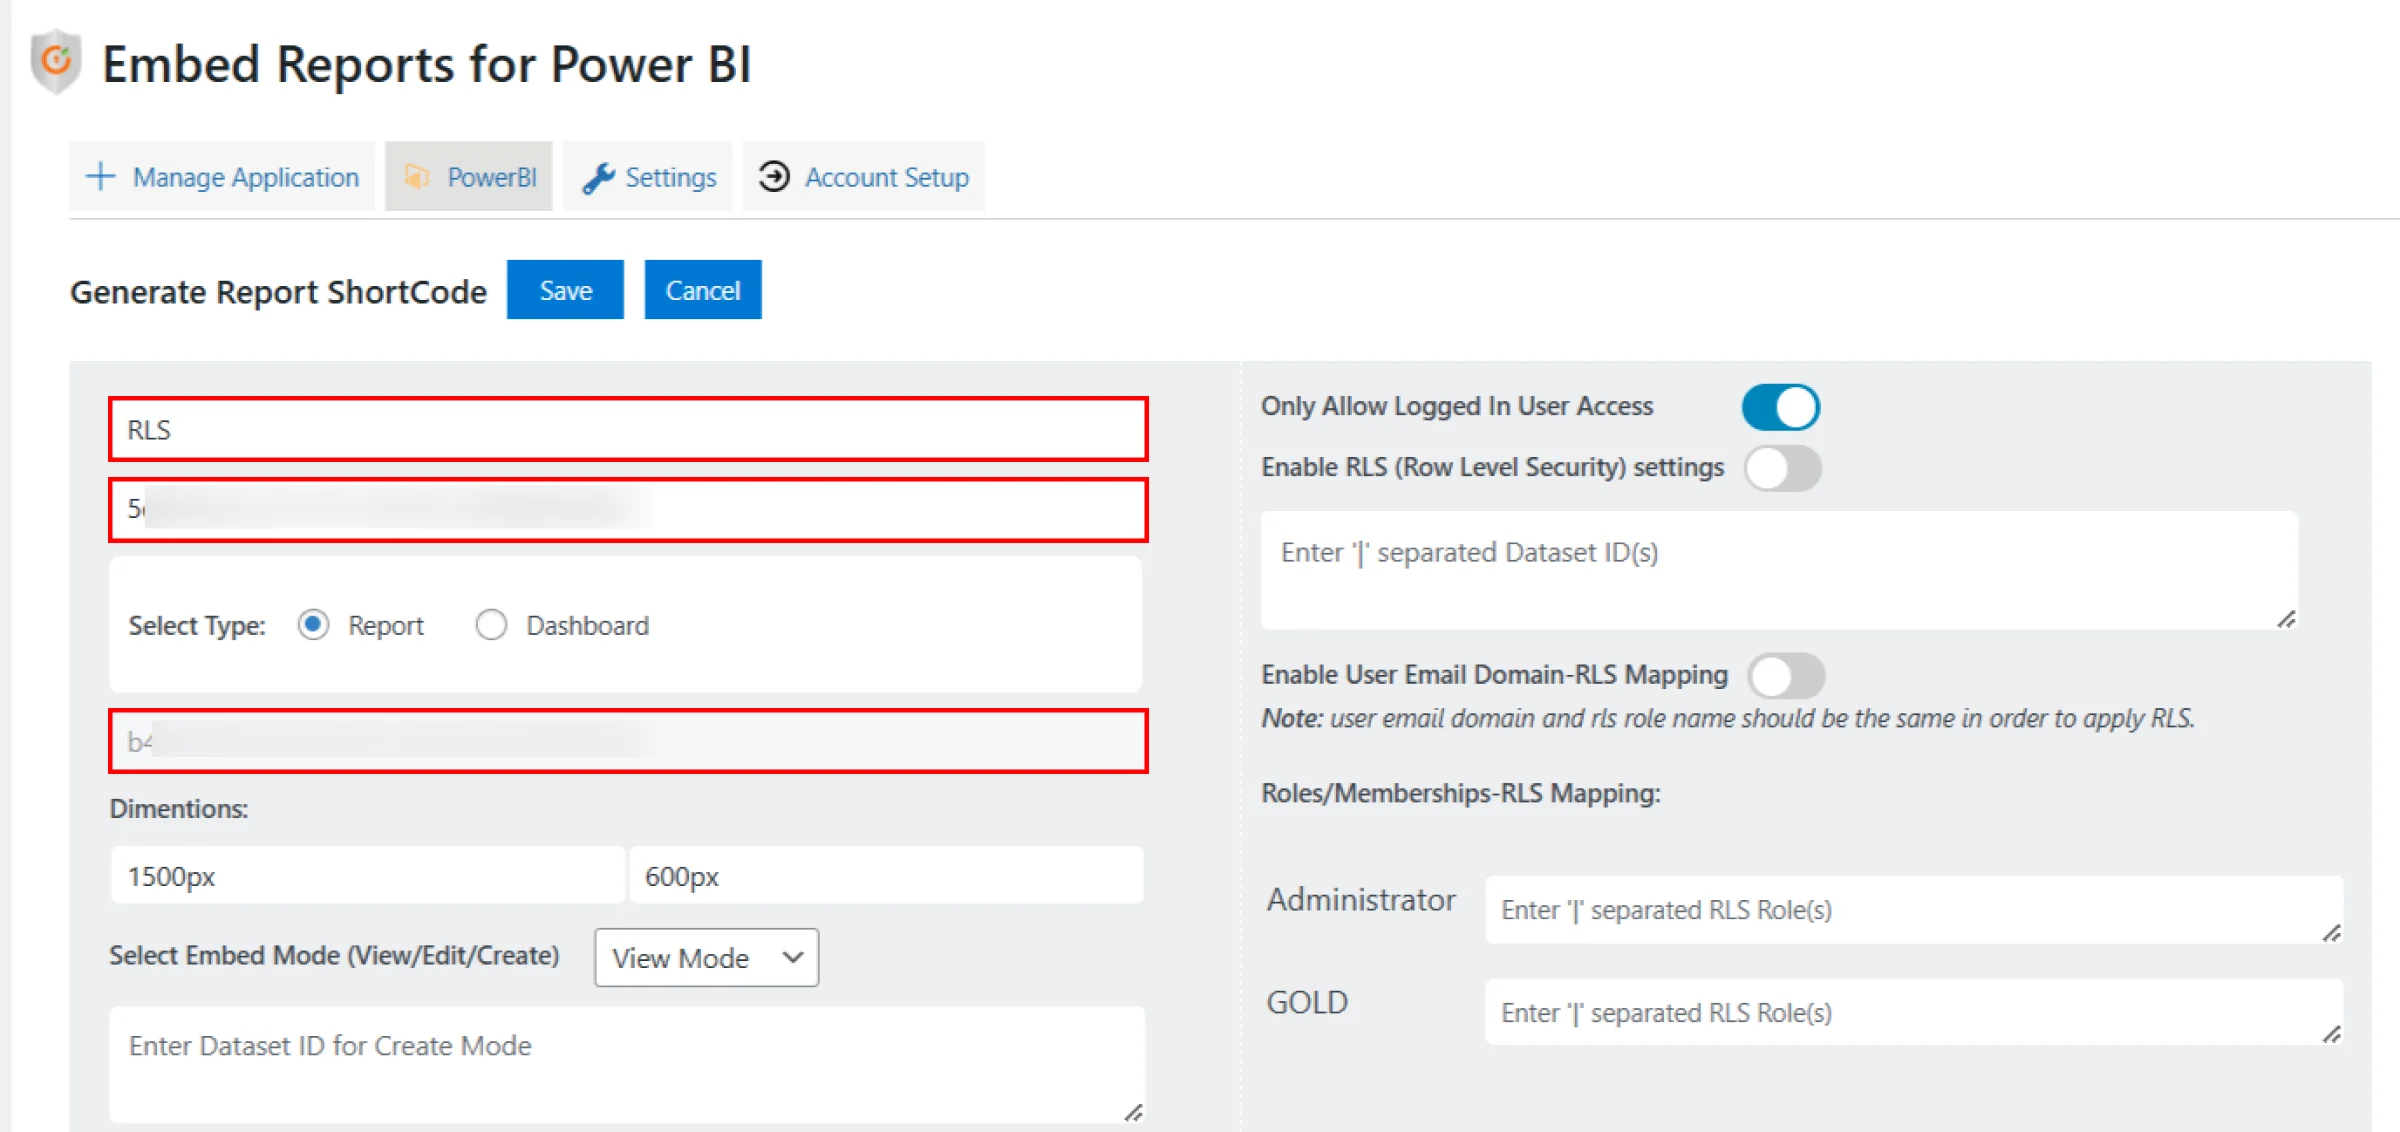Click the Embed Reports for Power BI title
Screen dimensions: 2400x1132
click(426, 64)
